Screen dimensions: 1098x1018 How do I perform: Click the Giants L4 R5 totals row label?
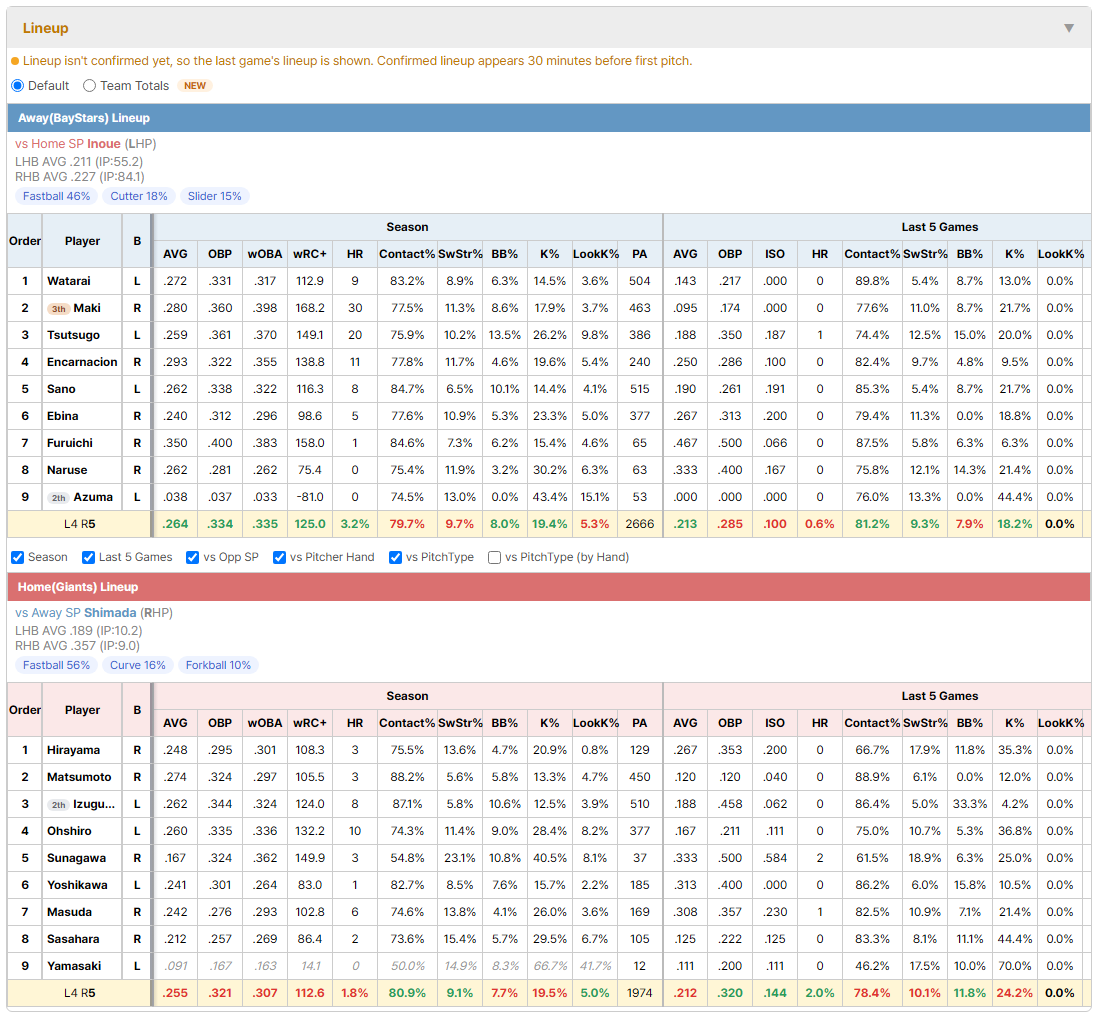point(79,993)
